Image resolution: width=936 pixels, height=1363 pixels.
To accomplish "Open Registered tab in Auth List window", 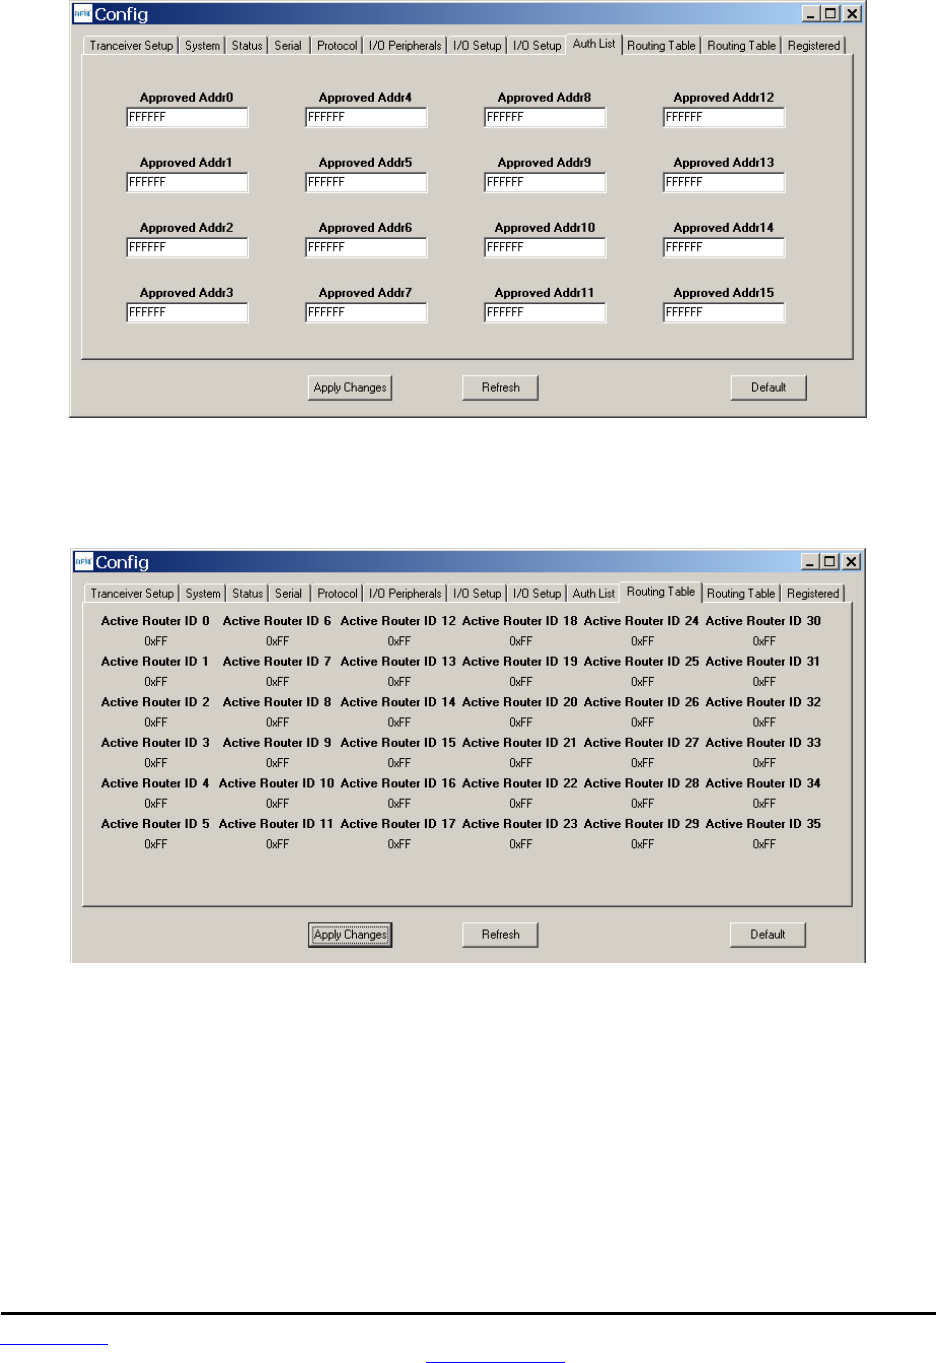I will click(814, 46).
